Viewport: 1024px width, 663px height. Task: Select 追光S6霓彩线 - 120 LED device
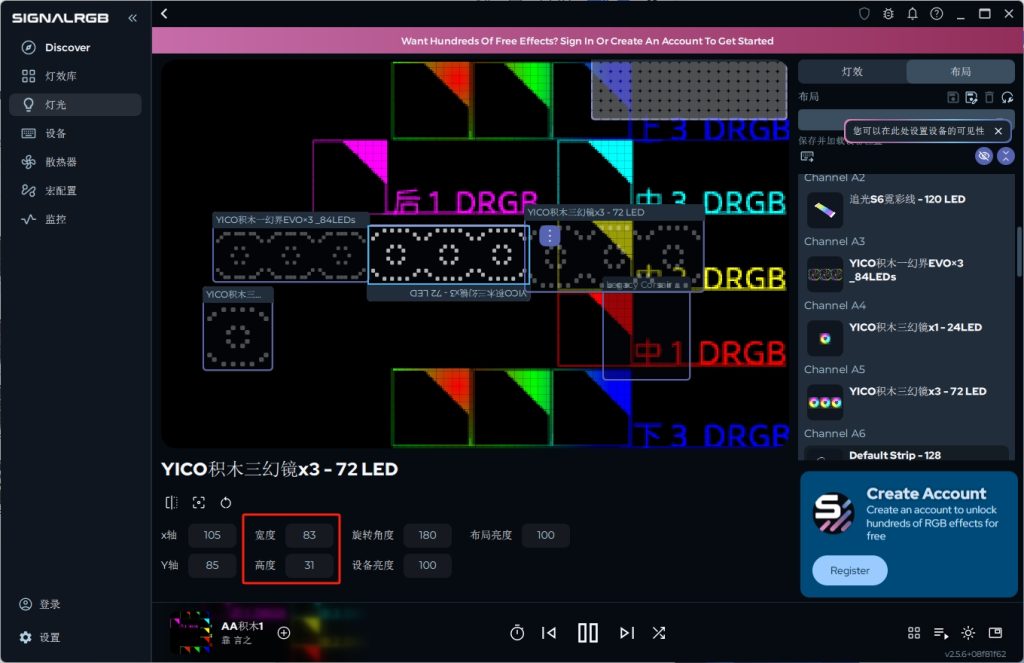coord(906,209)
